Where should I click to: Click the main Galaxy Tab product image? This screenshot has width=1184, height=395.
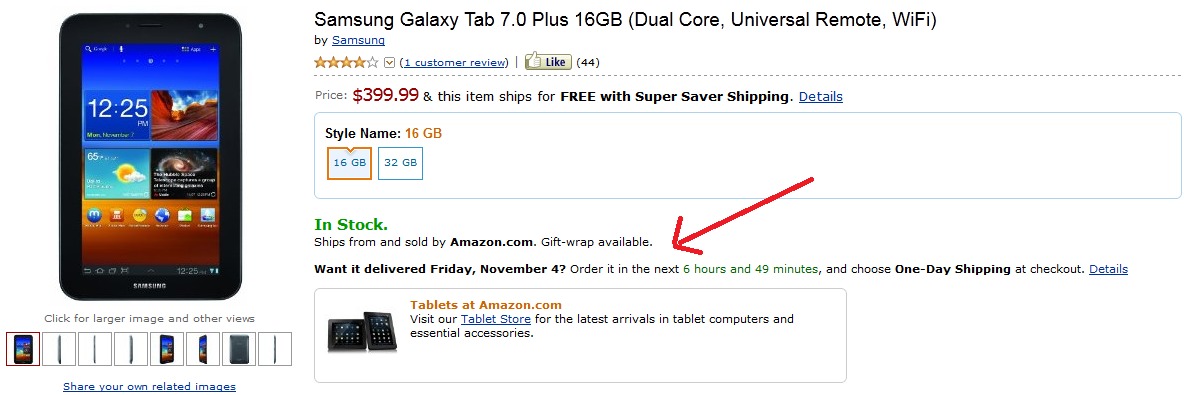(150, 156)
